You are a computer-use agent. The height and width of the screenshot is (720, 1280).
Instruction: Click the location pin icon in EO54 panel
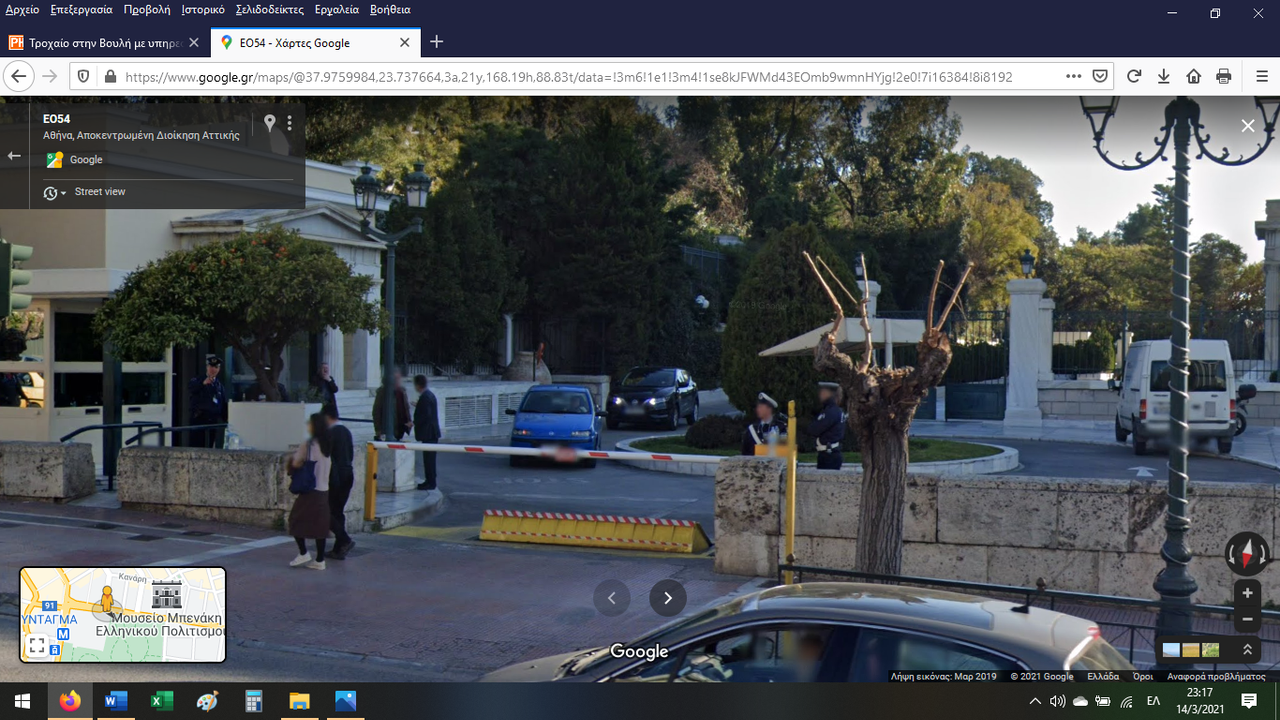(x=269, y=123)
